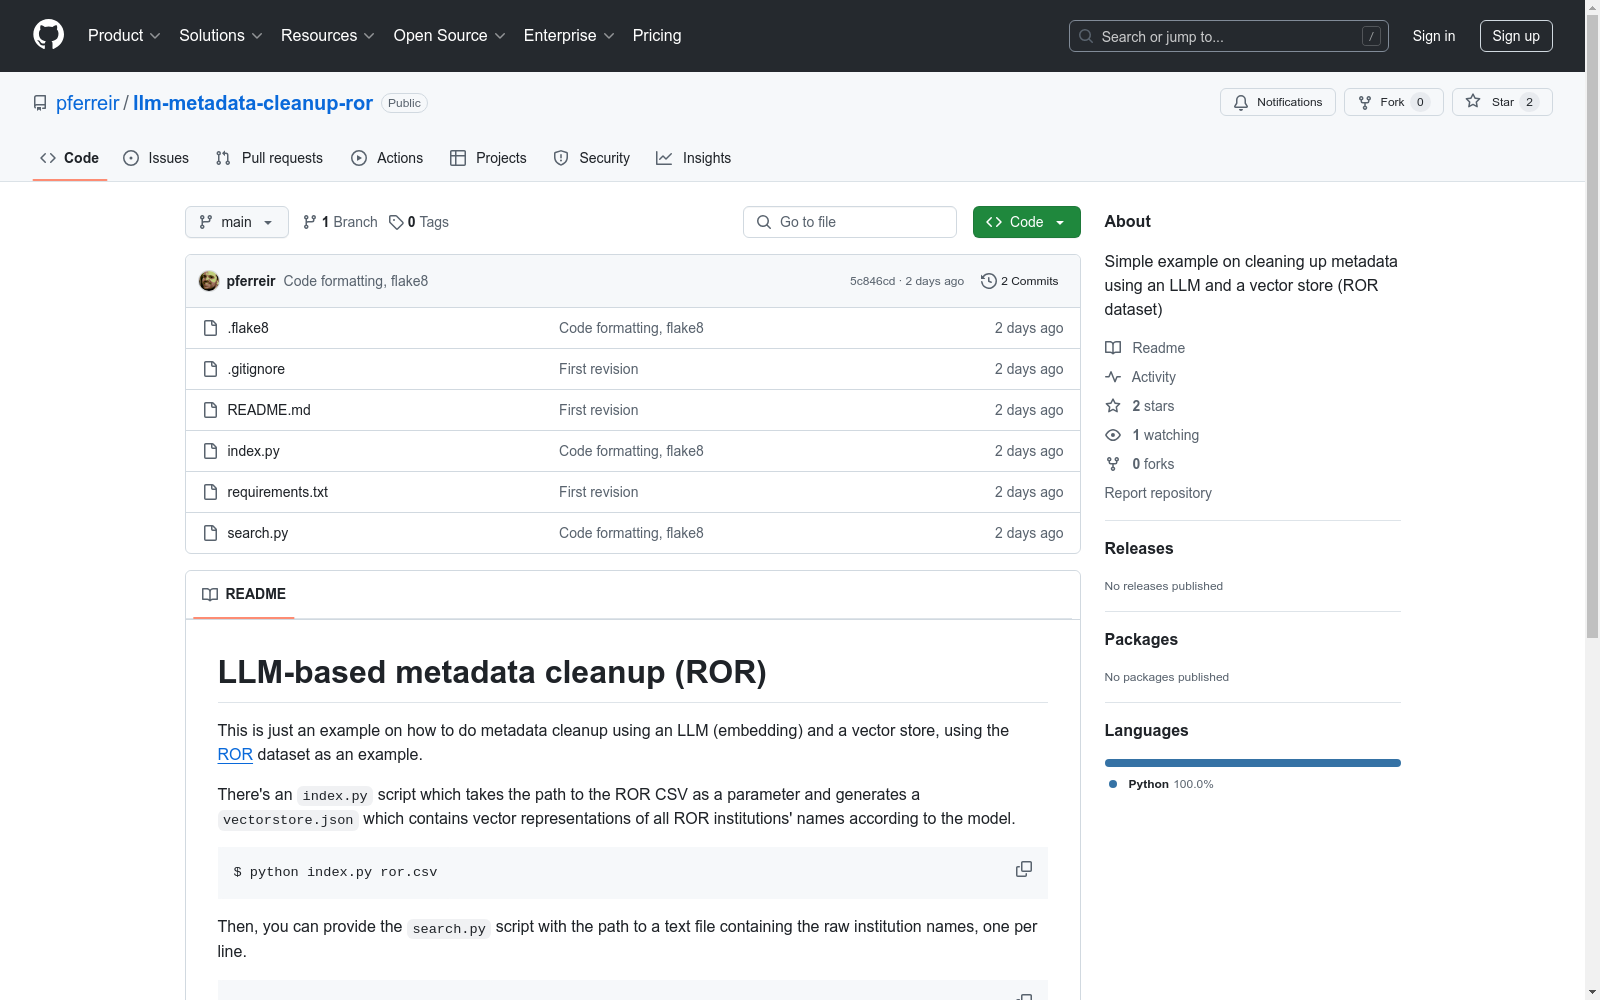Click the 5c846cd commit hash
1600x1000 pixels.
click(x=872, y=281)
